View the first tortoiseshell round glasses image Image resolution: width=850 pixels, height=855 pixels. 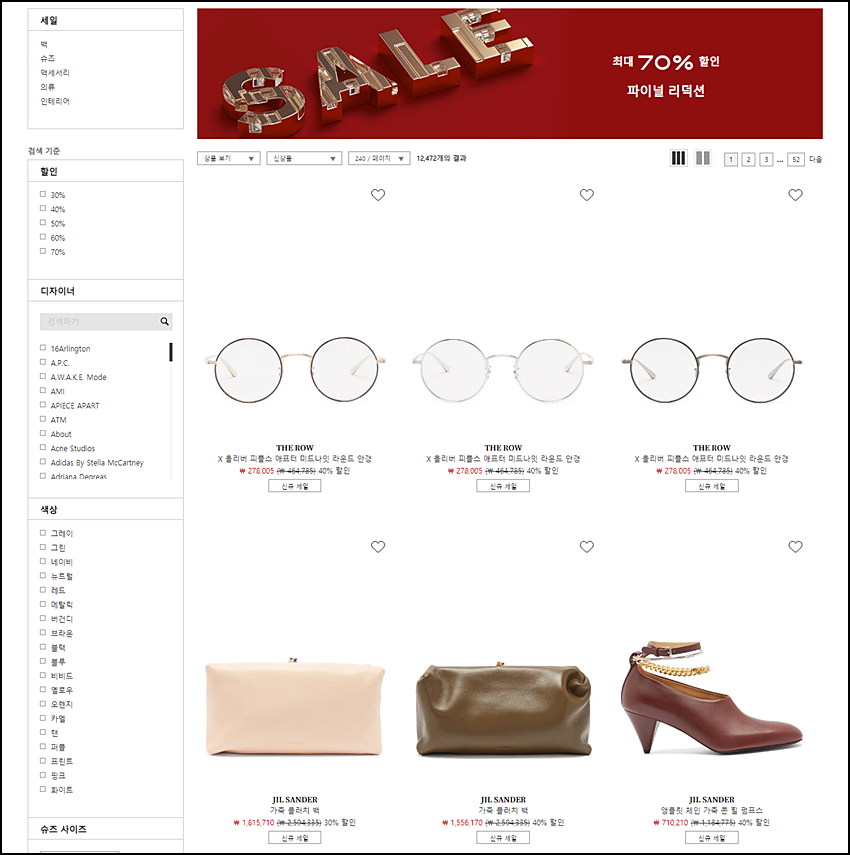294,369
